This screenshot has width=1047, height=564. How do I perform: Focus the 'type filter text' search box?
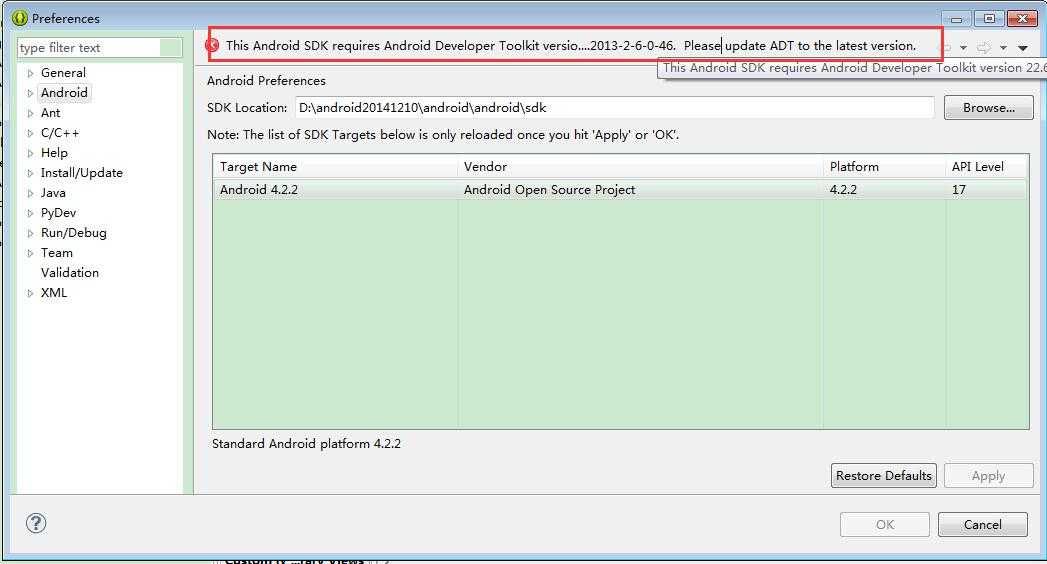(99, 47)
